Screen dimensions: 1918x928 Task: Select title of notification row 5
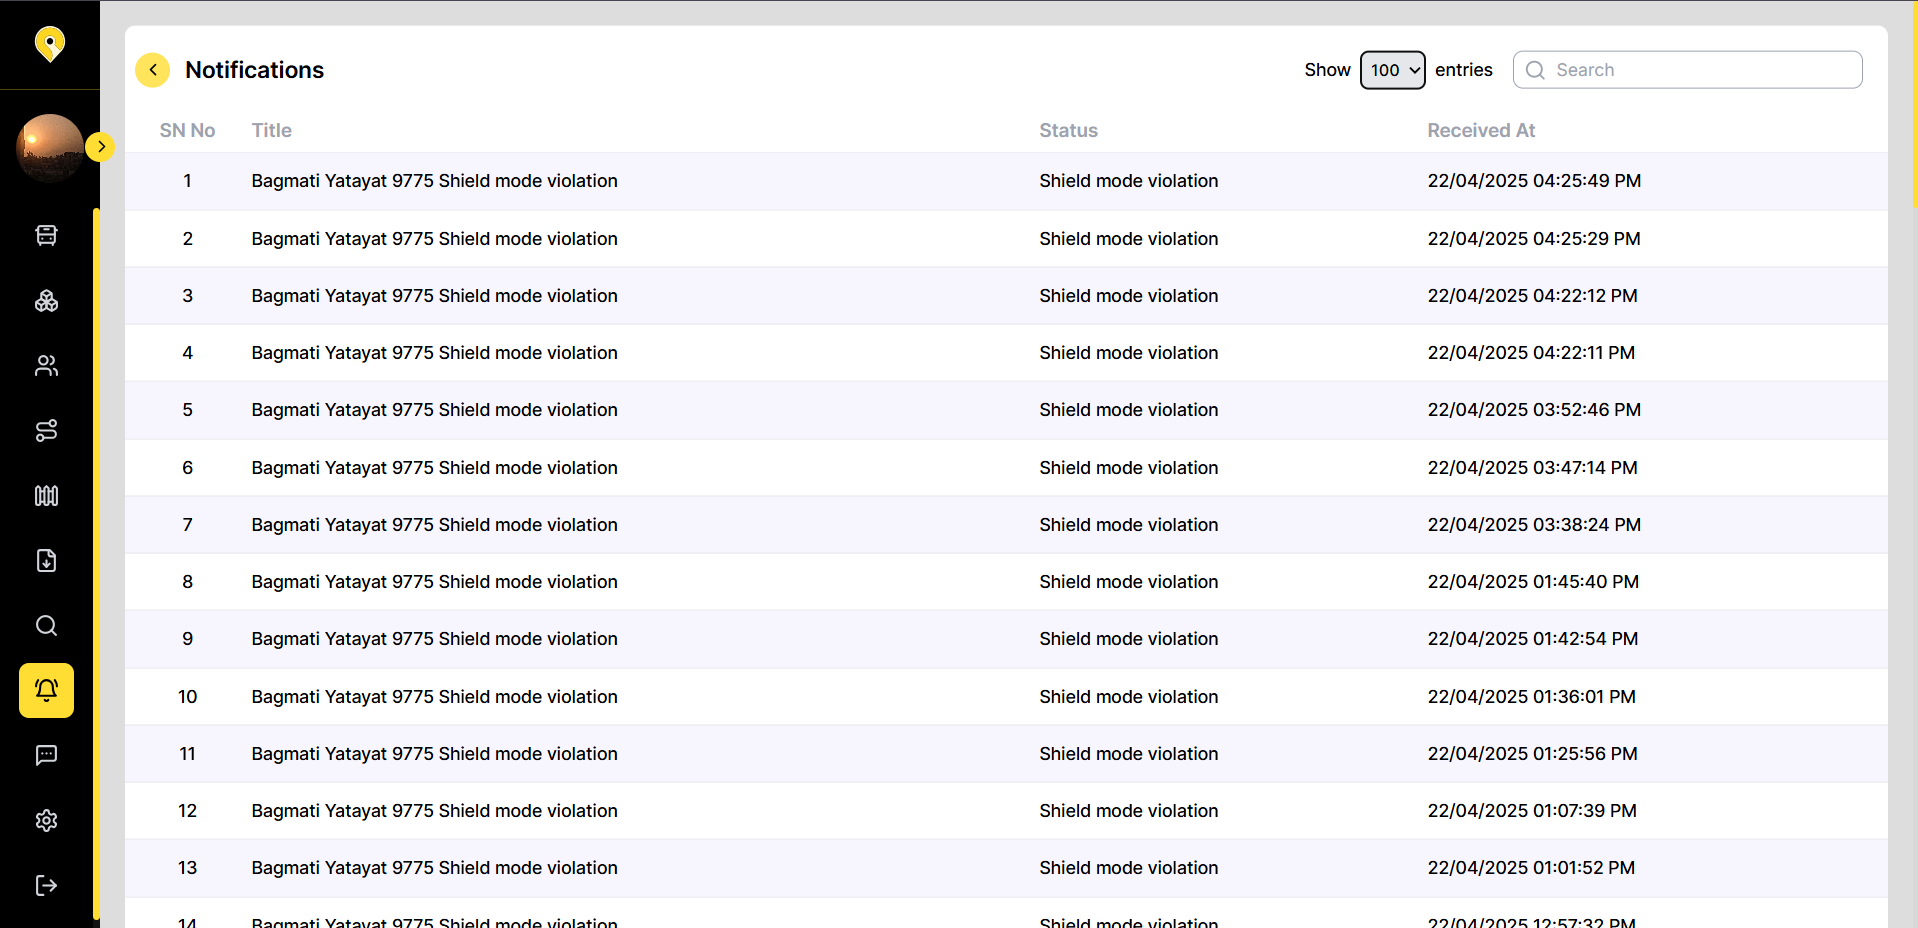[434, 410]
